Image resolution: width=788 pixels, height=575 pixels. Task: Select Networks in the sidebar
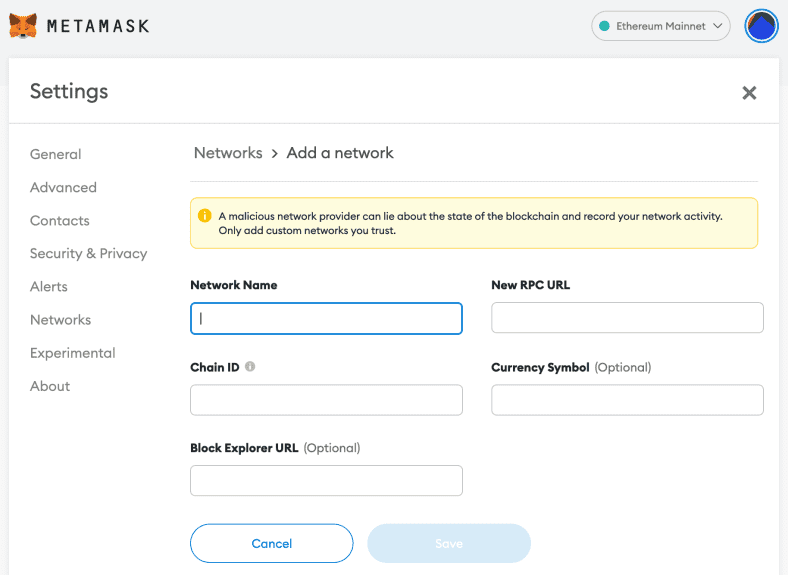coord(61,320)
